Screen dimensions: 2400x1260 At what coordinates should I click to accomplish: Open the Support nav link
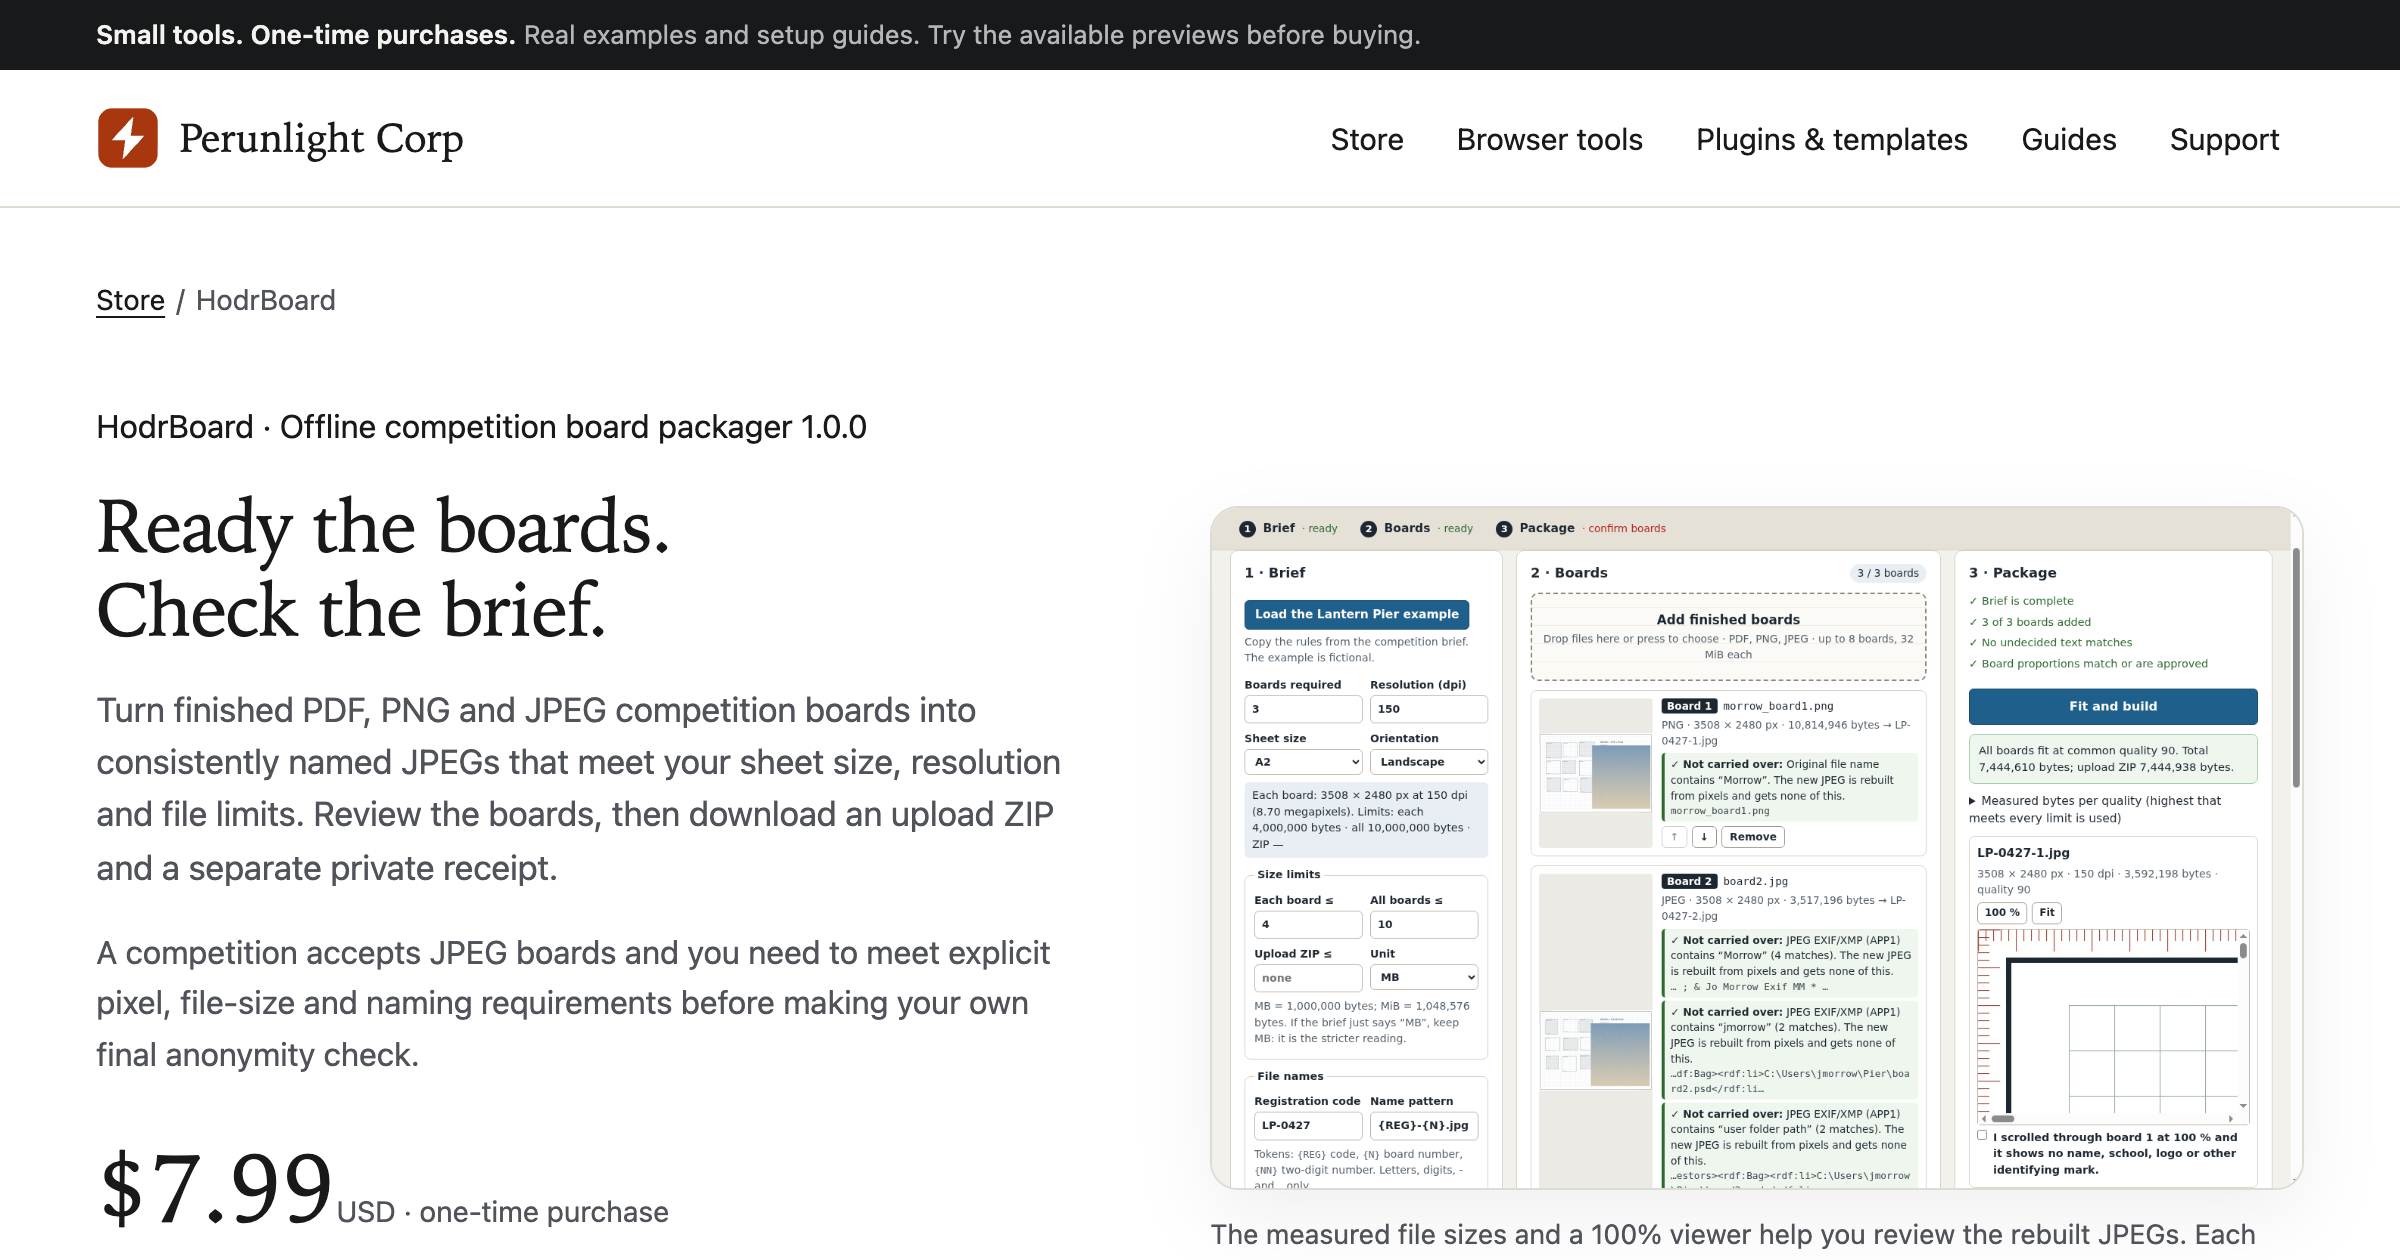coord(2224,139)
